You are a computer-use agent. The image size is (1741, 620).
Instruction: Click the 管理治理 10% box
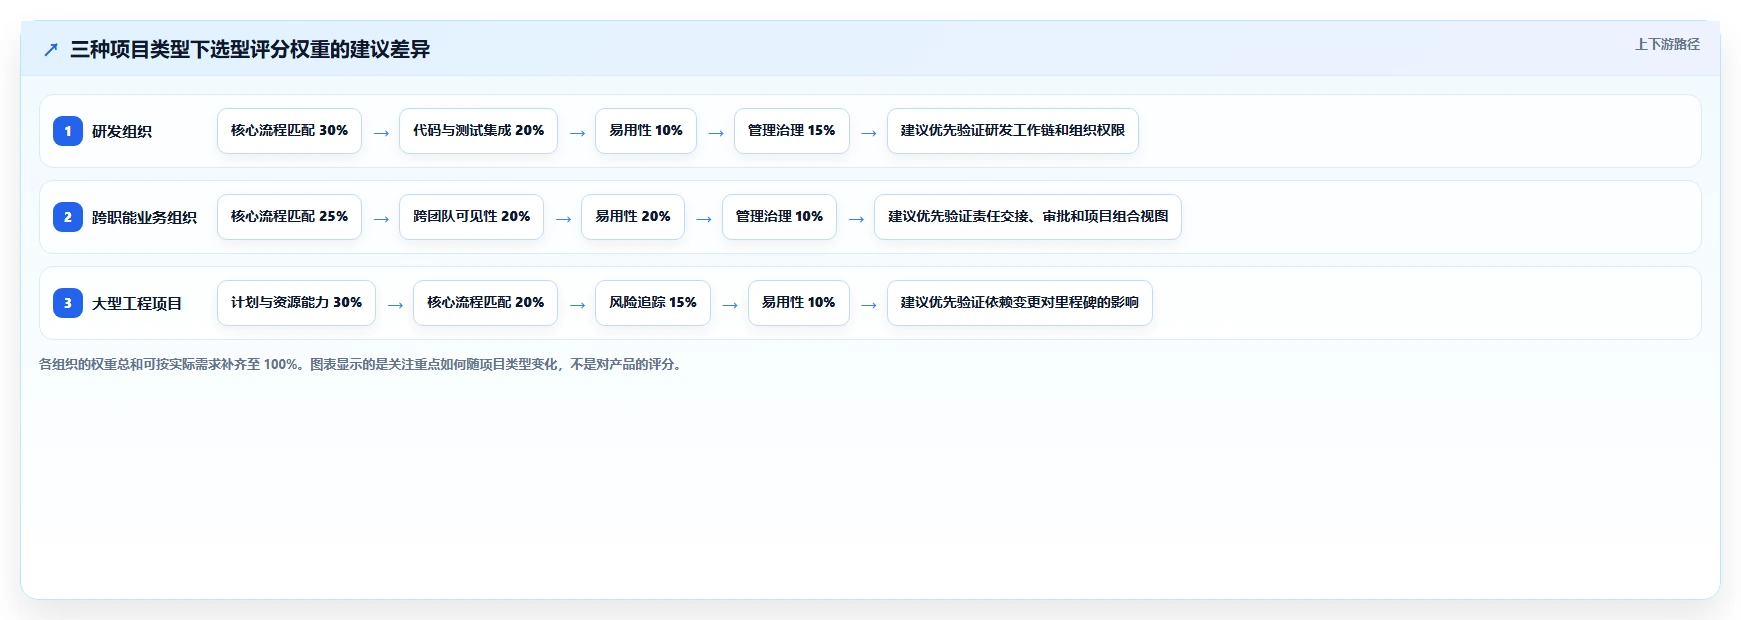[x=779, y=217]
